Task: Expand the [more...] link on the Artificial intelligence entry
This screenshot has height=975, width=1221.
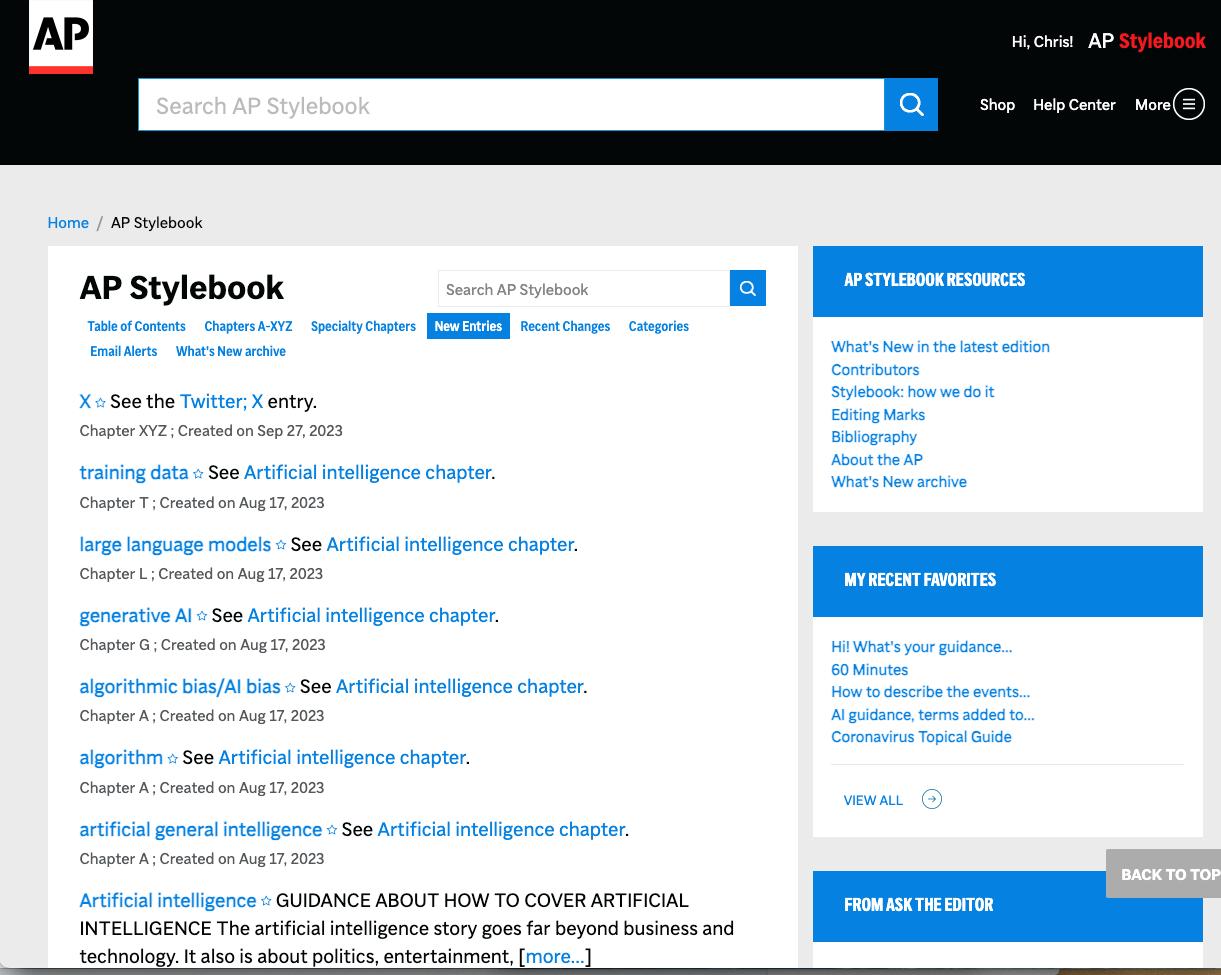Action: pyautogui.click(x=555, y=956)
